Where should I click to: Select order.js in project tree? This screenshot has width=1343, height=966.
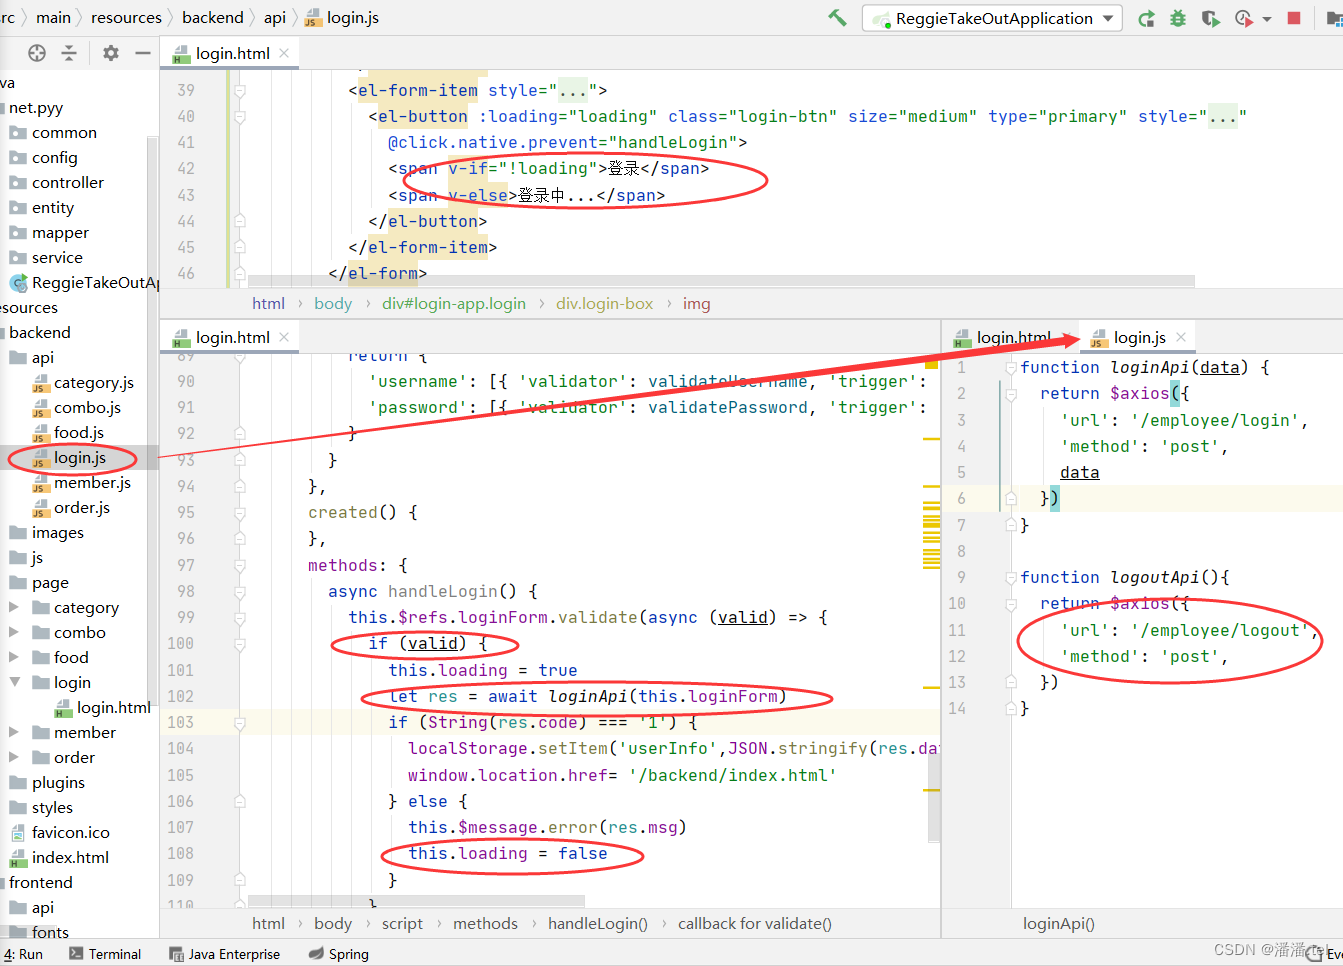click(x=71, y=508)
